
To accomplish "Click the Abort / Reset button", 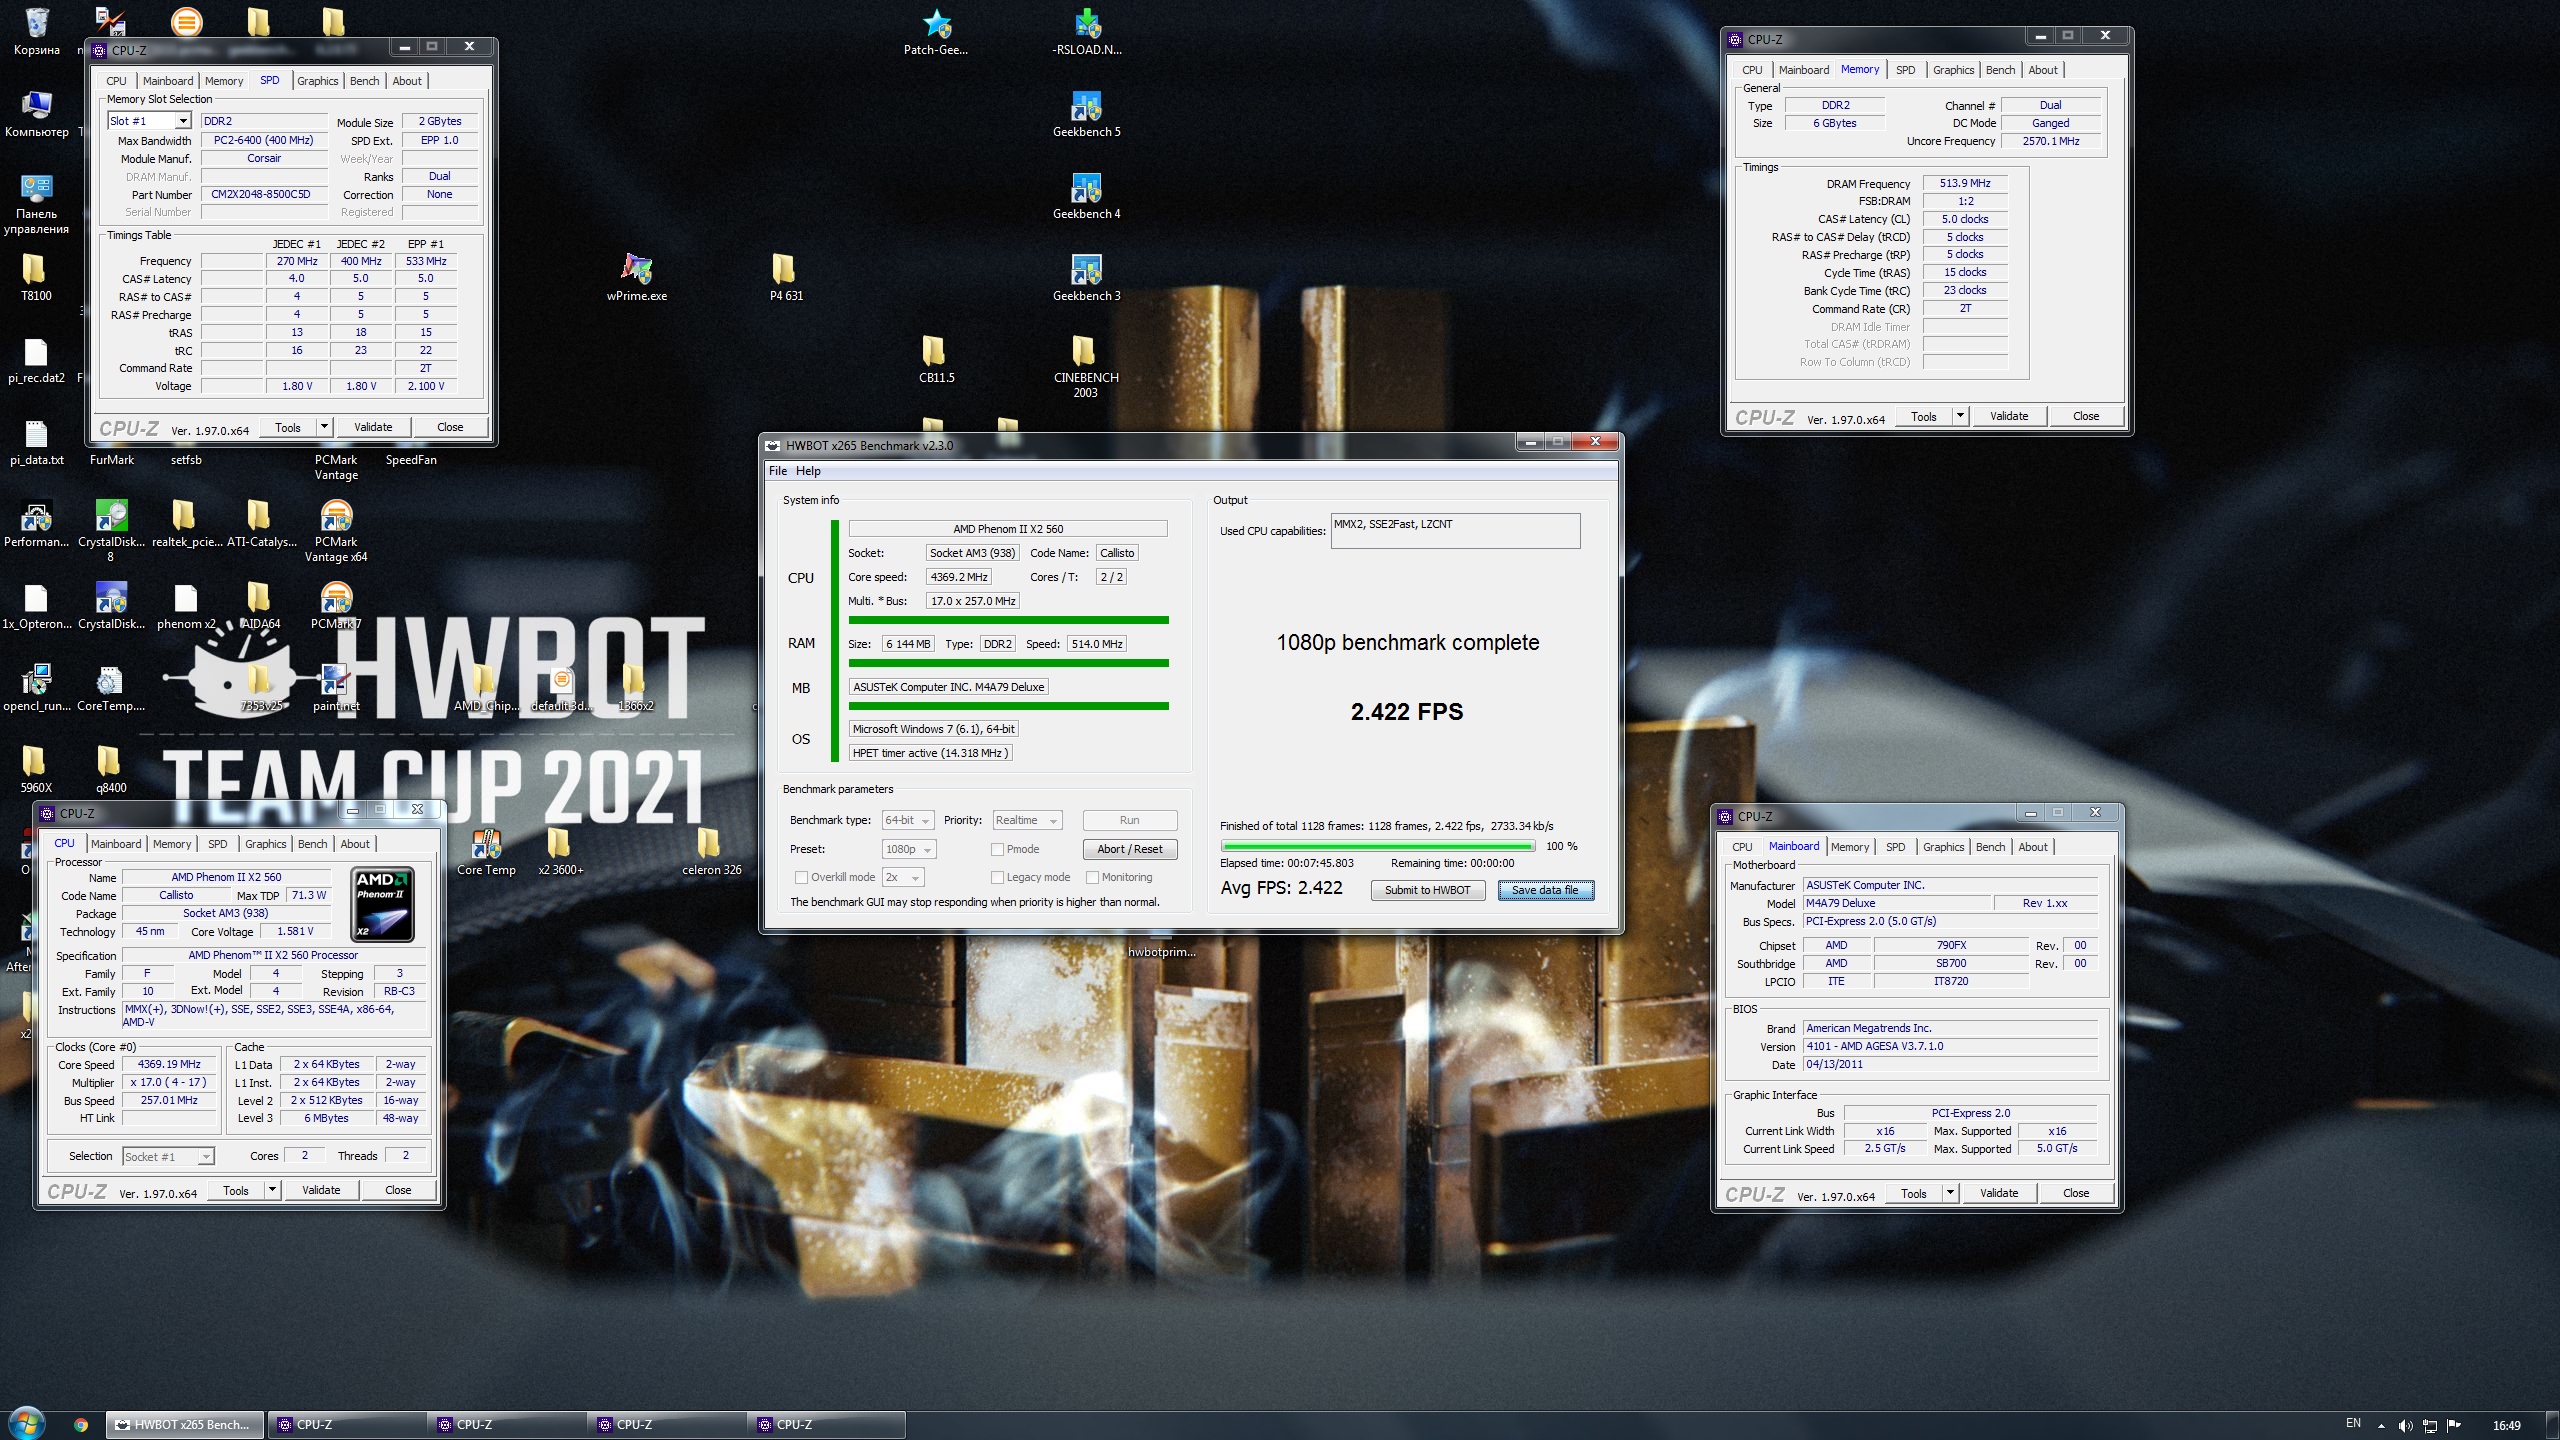I will pyautogui.click(x=1130, y=849).
